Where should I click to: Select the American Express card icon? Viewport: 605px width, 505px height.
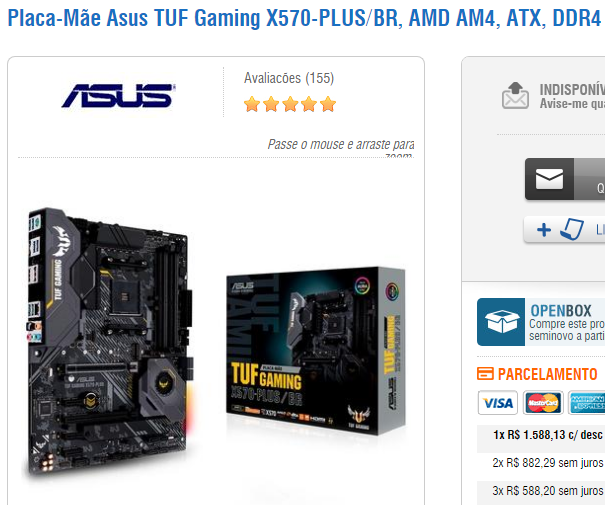coord(586,403)
